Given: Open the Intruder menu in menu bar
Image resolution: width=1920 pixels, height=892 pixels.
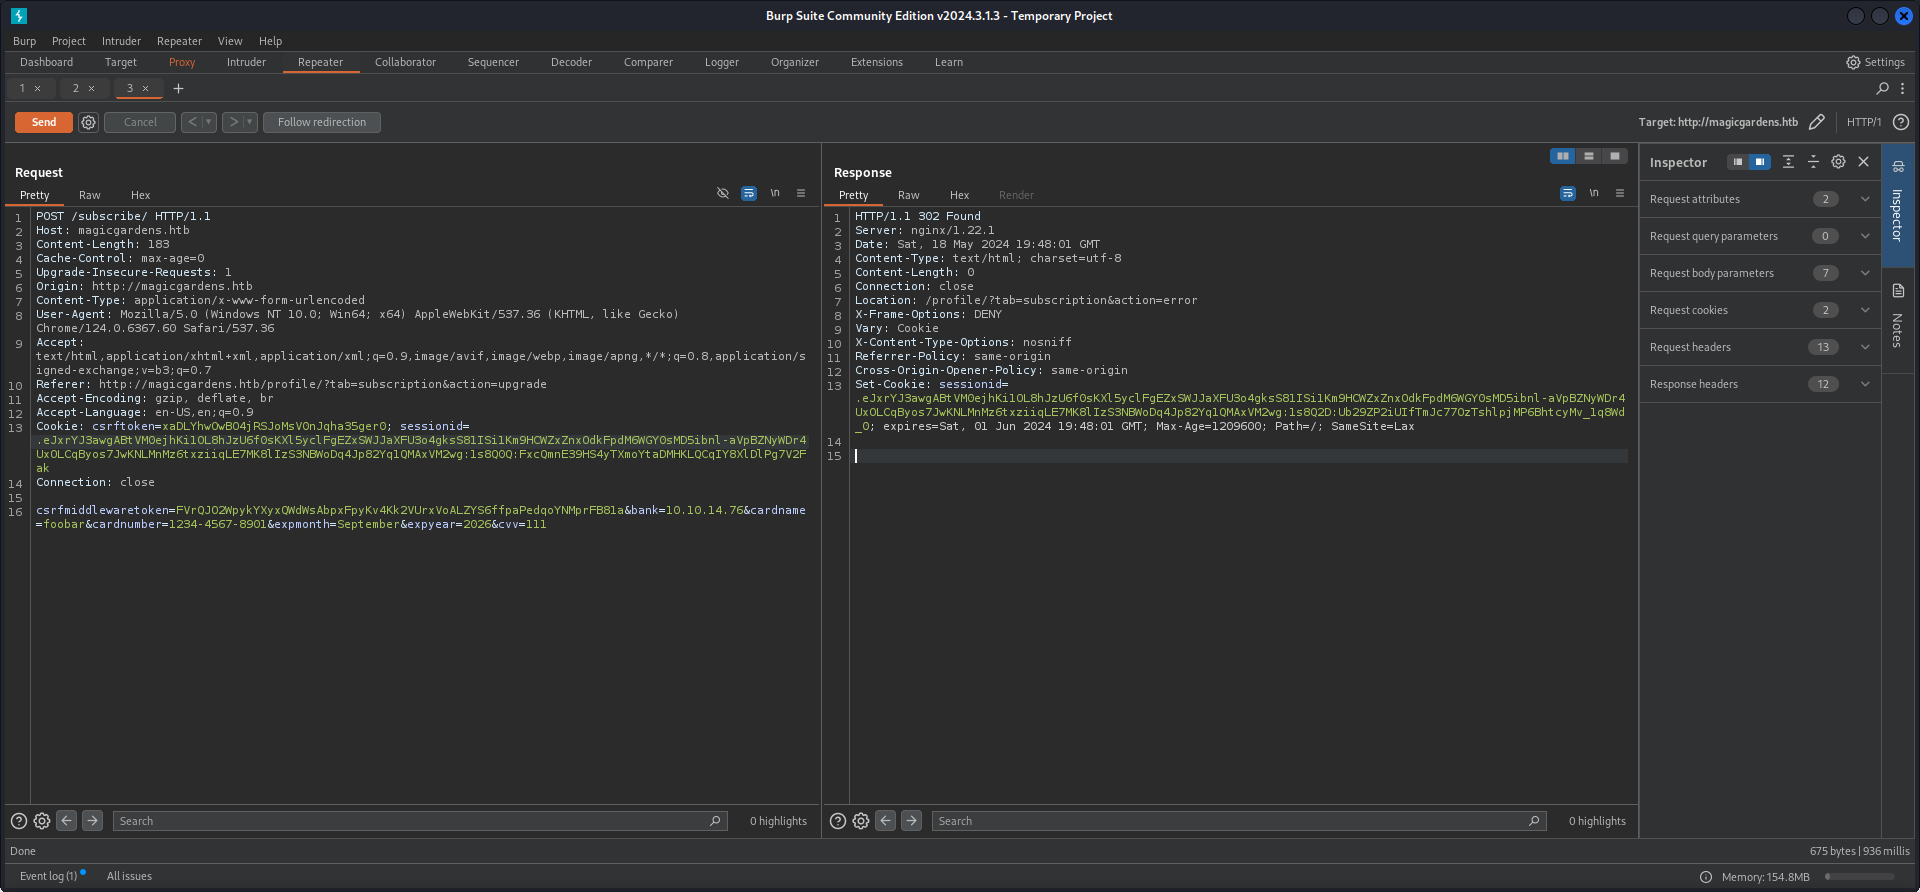Looking at the screenshot, I should (x=121, y=41).
